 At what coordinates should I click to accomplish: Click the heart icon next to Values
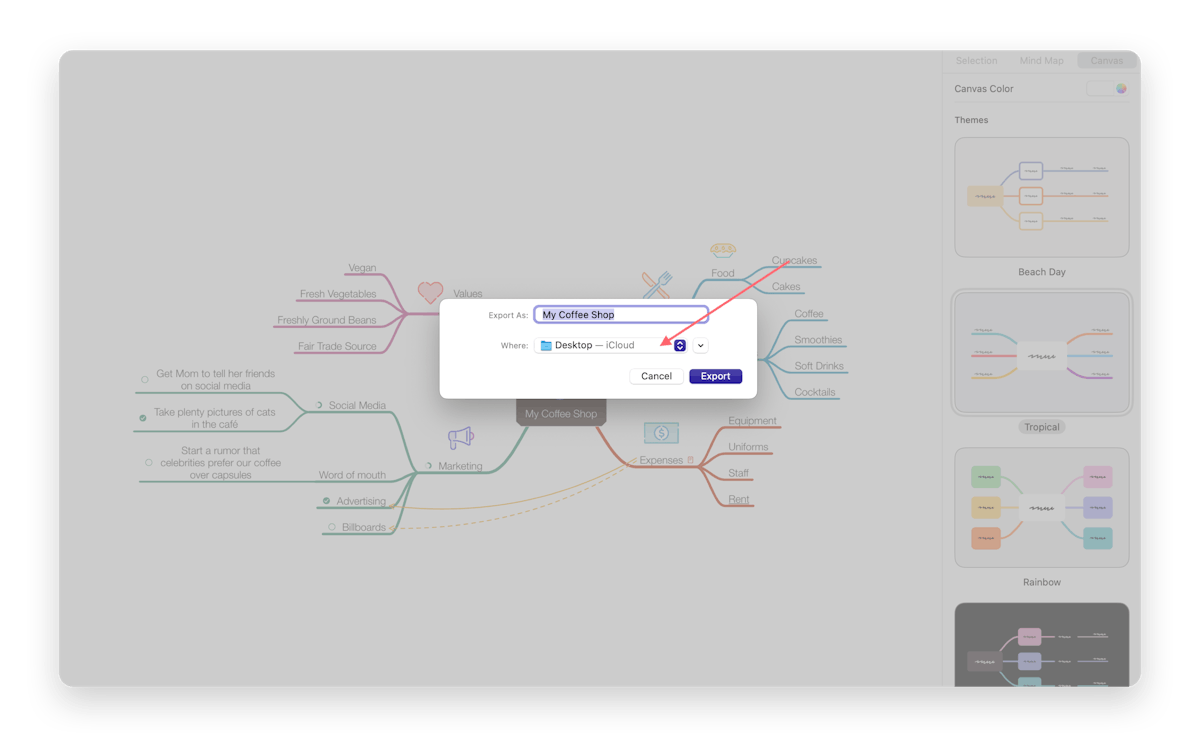[x=430, y=292]
